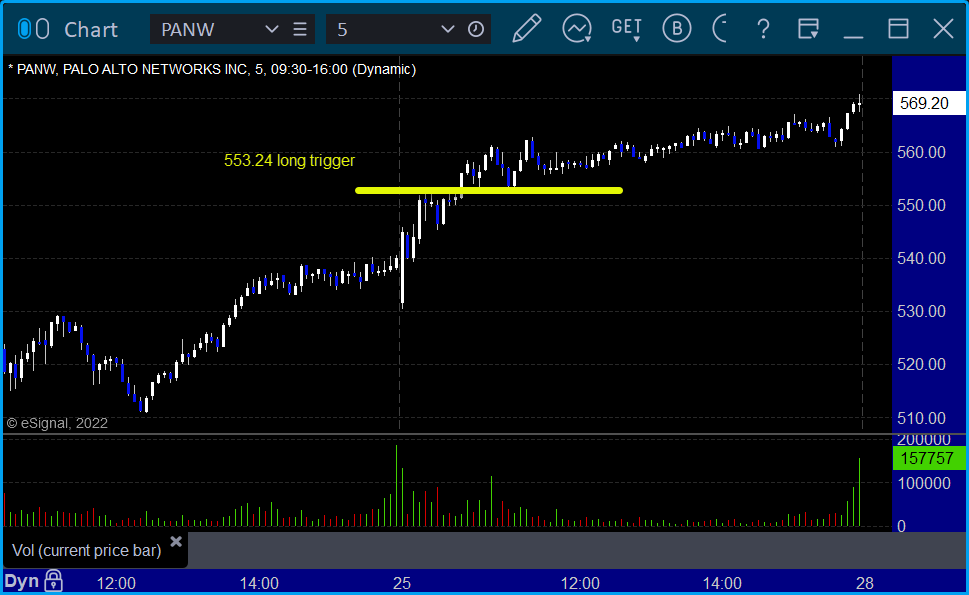969x595 pixels.
Task: Expand the 5-minute interval dropdown
Action: pos(447,29)
